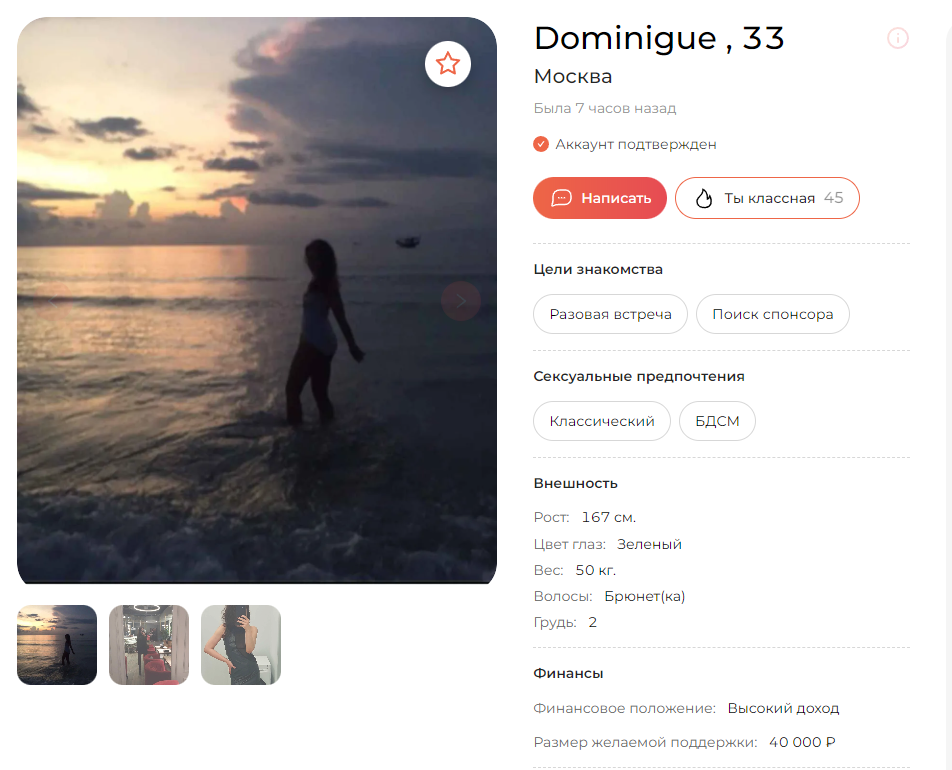Screen dimensions: 952x770
Task: Select the Разовая встреча tag
Action: (610, 314)
